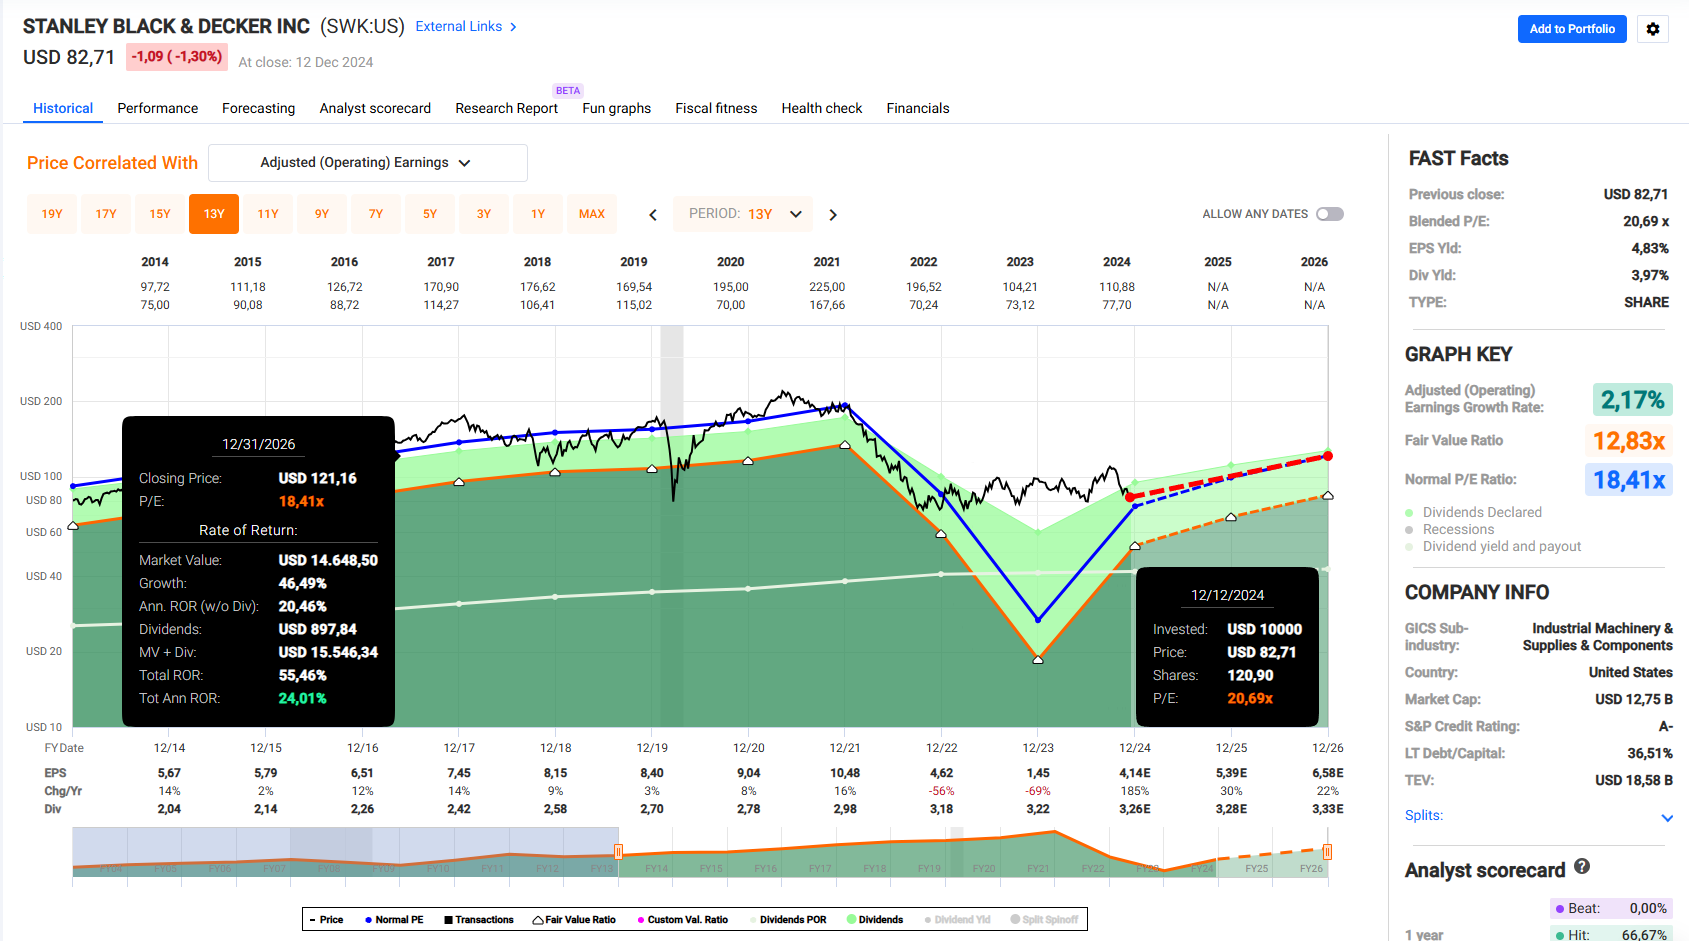Viewport: 1689px width, 941px height.
Task: Open the Fiscal fitness tab
Action: pyautogui.click(x=716, y=108)
